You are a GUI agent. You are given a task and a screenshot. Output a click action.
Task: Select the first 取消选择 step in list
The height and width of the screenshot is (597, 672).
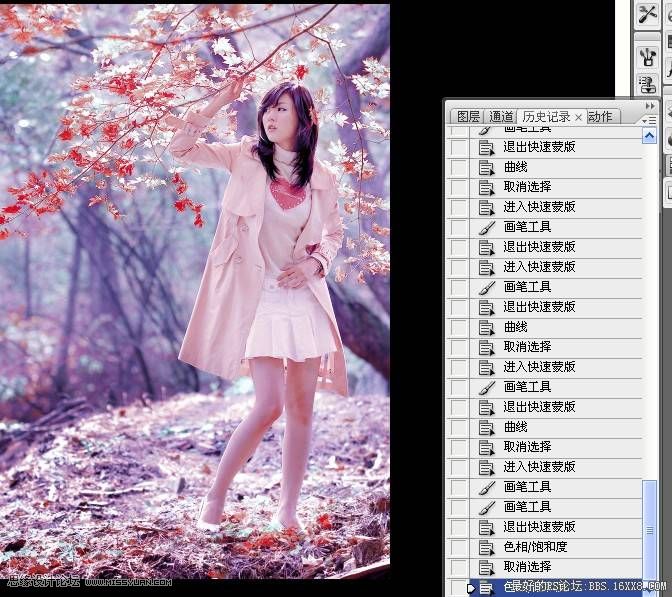(556, 187)
